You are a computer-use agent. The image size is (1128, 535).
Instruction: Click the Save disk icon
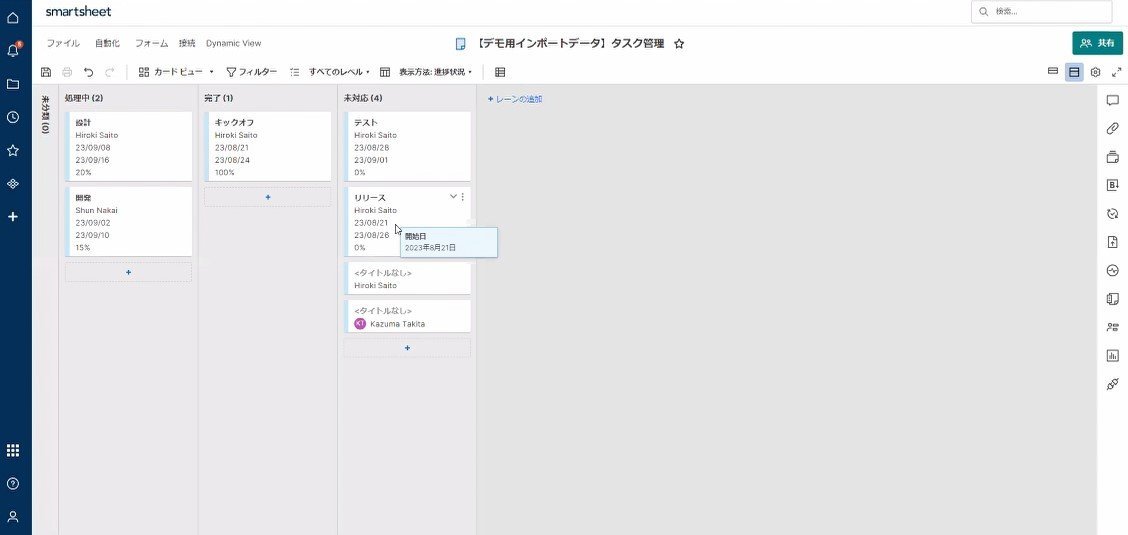point(46,72)
